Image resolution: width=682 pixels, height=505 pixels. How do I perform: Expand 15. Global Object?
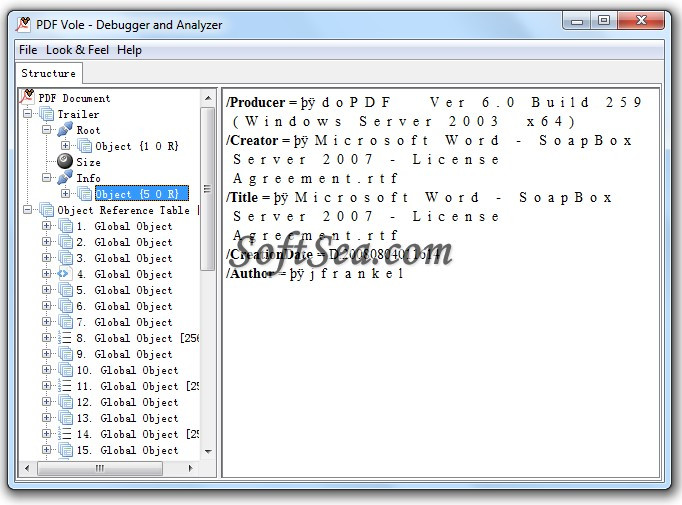coord(47,450)
